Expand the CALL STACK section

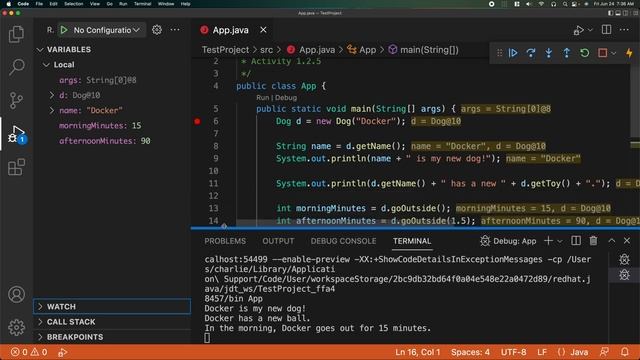(x=112, y=322)
